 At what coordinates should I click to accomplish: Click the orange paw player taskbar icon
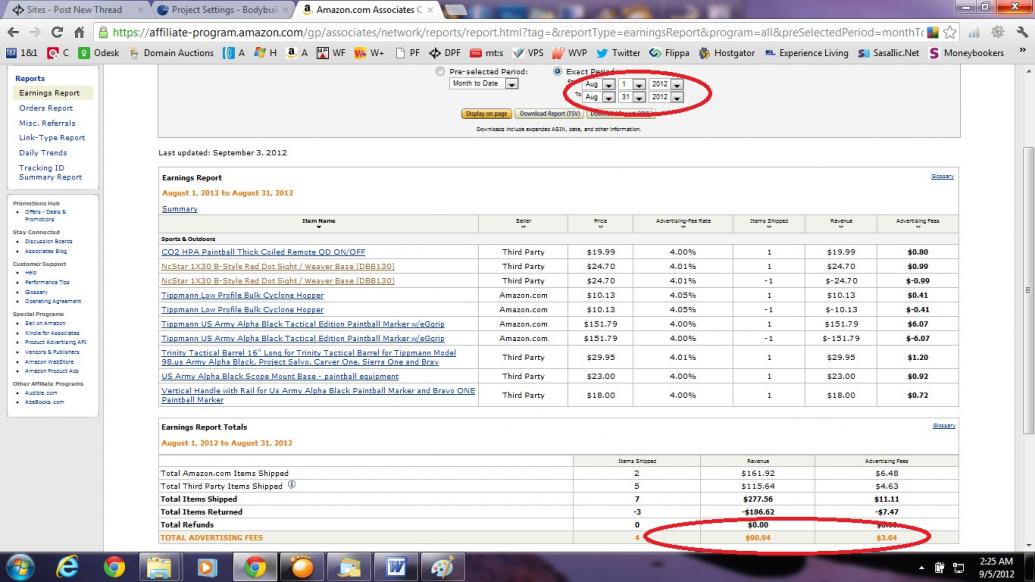tap(302, 567)
